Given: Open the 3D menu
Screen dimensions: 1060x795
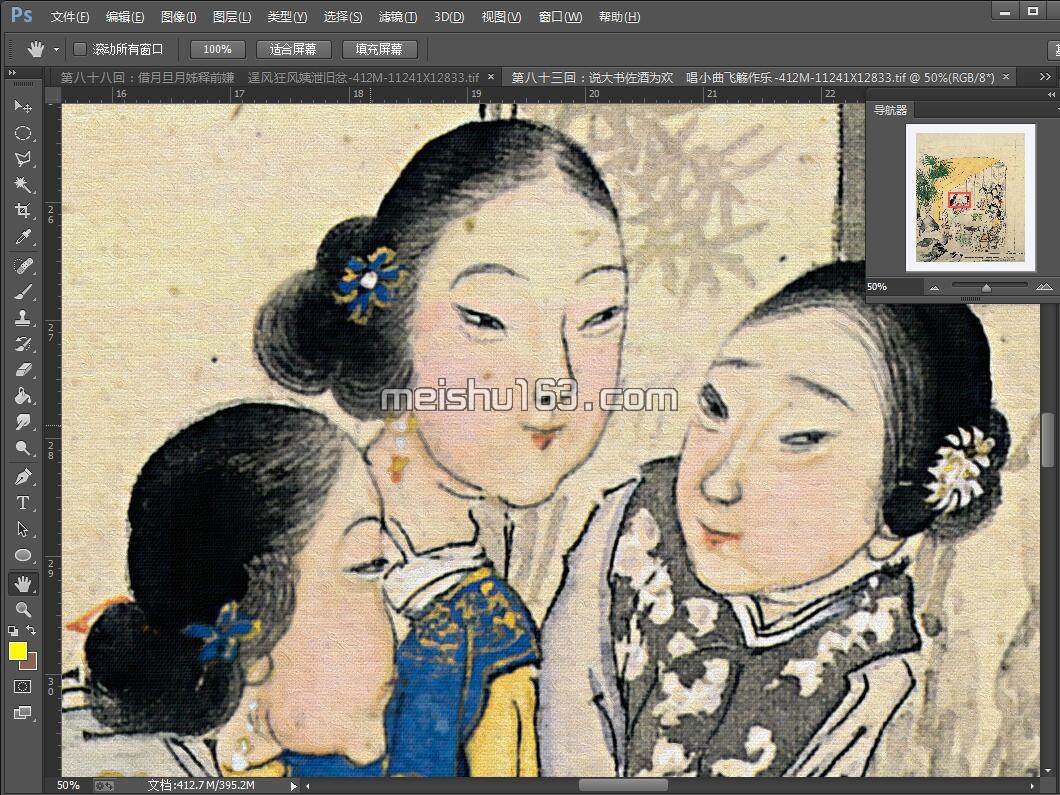Looking at the screenshot, I should [x=449, y=16].
